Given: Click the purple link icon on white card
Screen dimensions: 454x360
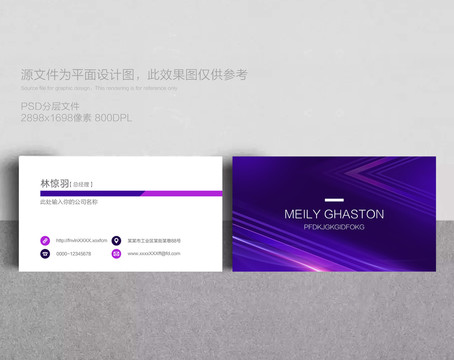Looking at the screenshot, I should pyautogui.click(x=45, y=240).
